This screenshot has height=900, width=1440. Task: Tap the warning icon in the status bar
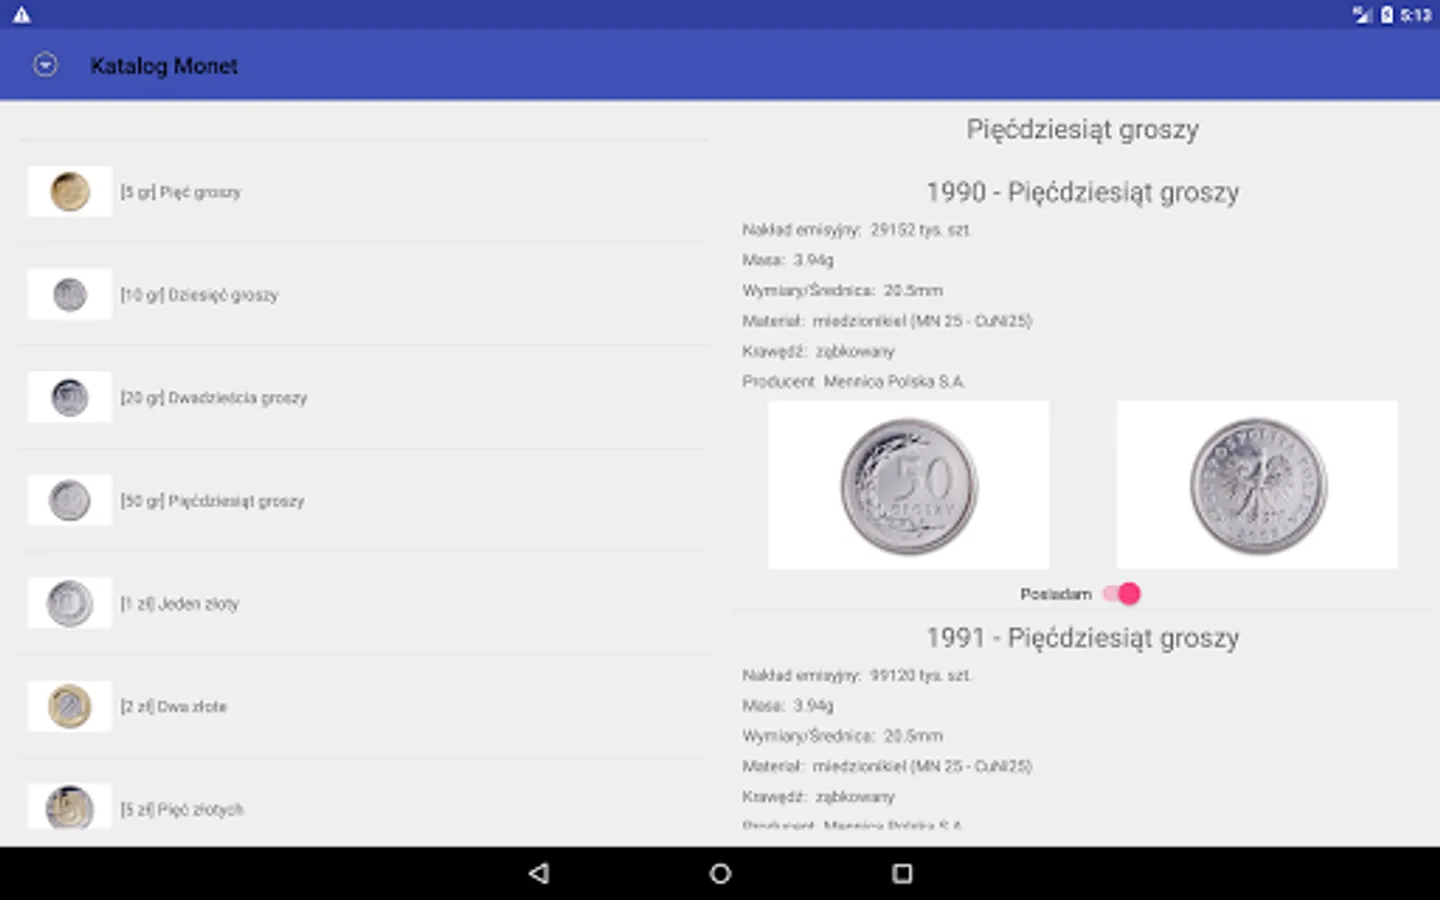point(23,14)
